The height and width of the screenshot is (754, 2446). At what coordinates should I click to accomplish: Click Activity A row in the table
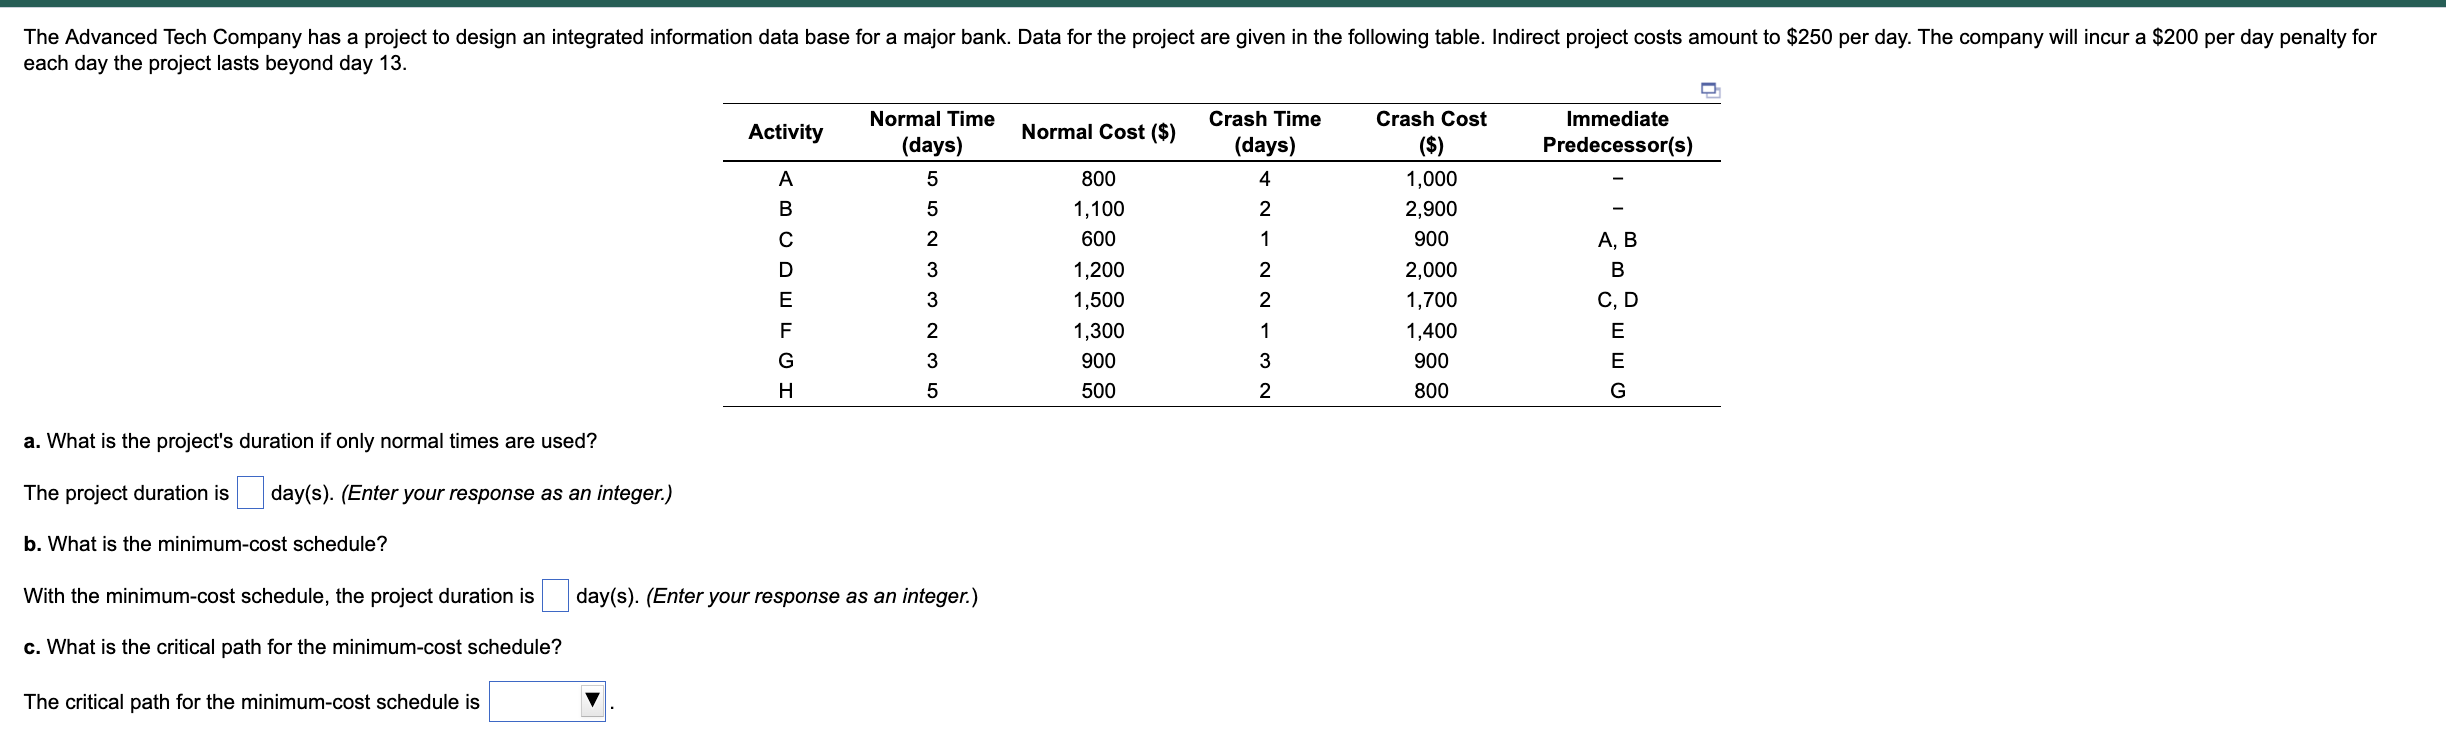pos(785,178)
